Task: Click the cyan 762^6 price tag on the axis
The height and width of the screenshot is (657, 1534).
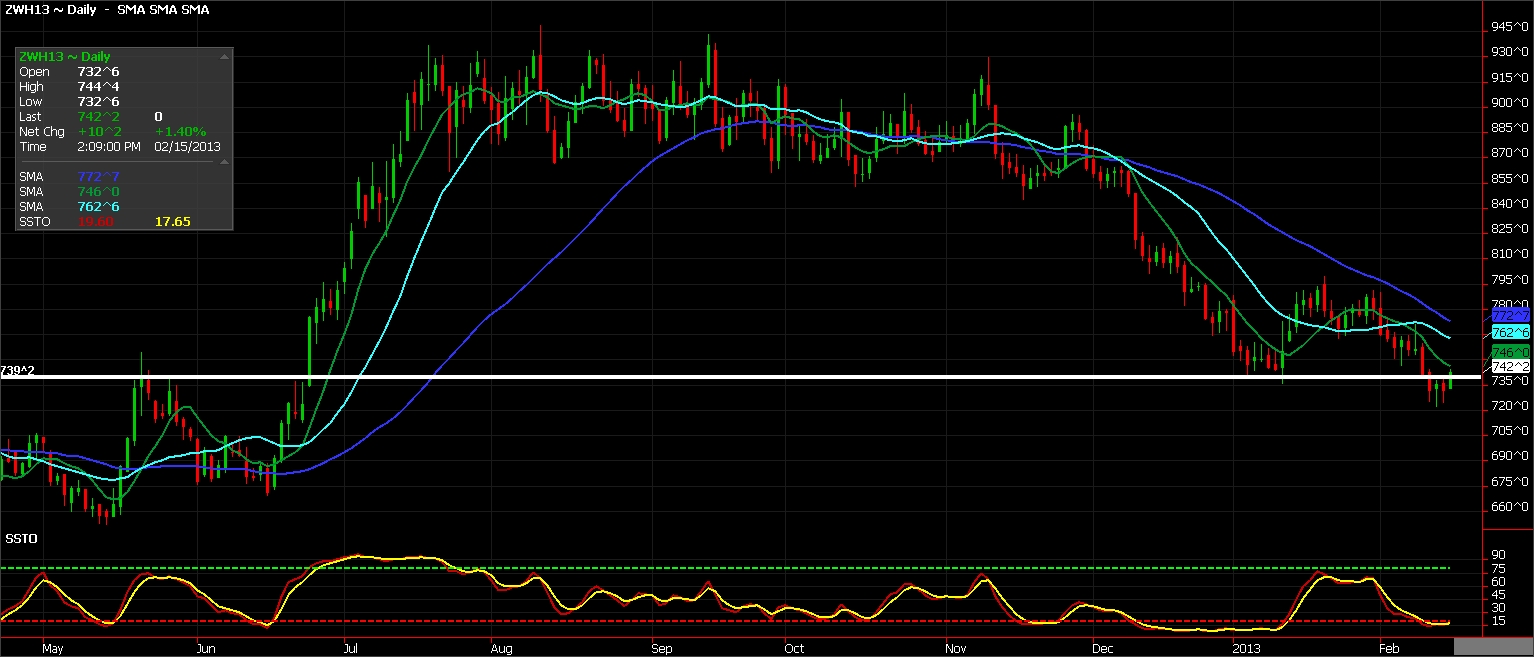Action: point(1510,331)
